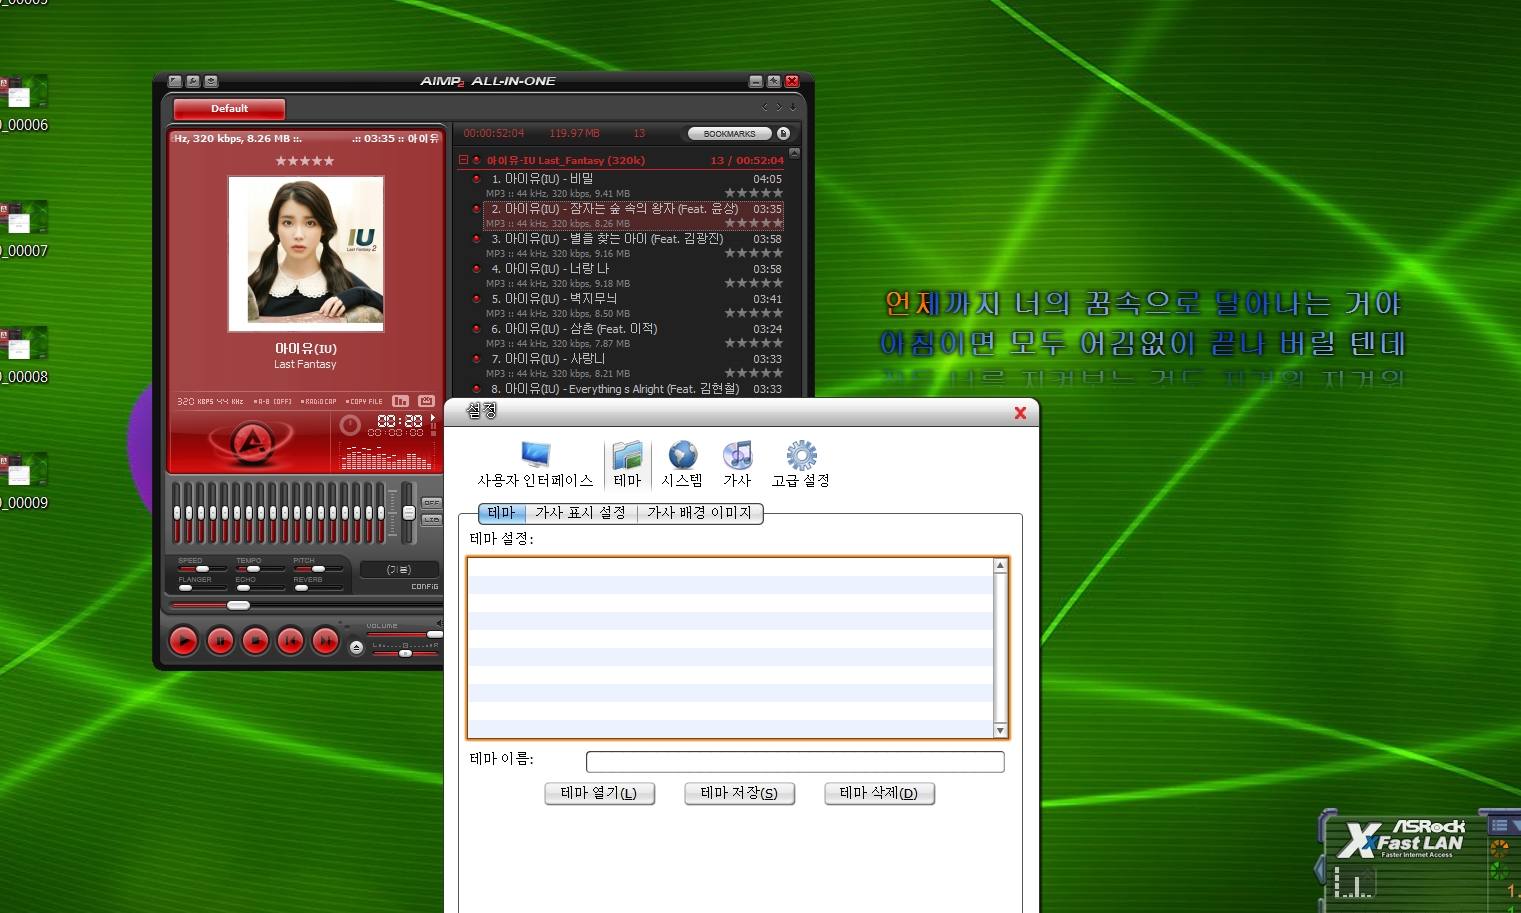Click the visualization bars icon in info strip
This screenshot has width=1521, height=913.
401,401
